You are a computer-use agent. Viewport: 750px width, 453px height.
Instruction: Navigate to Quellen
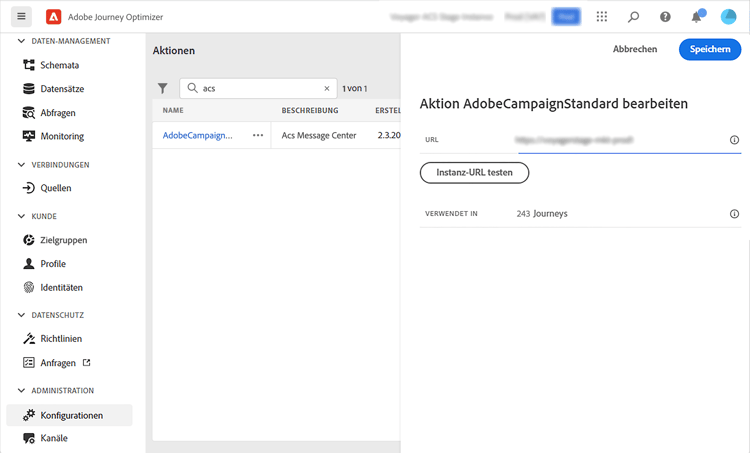(x=55, y=188)
